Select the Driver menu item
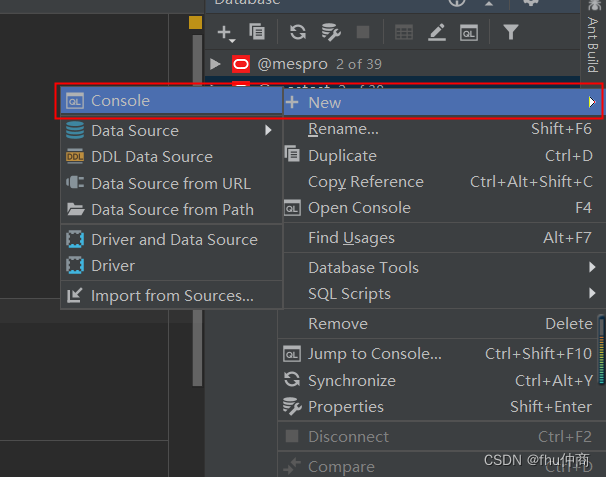606x477 pixels. point(172,266)
